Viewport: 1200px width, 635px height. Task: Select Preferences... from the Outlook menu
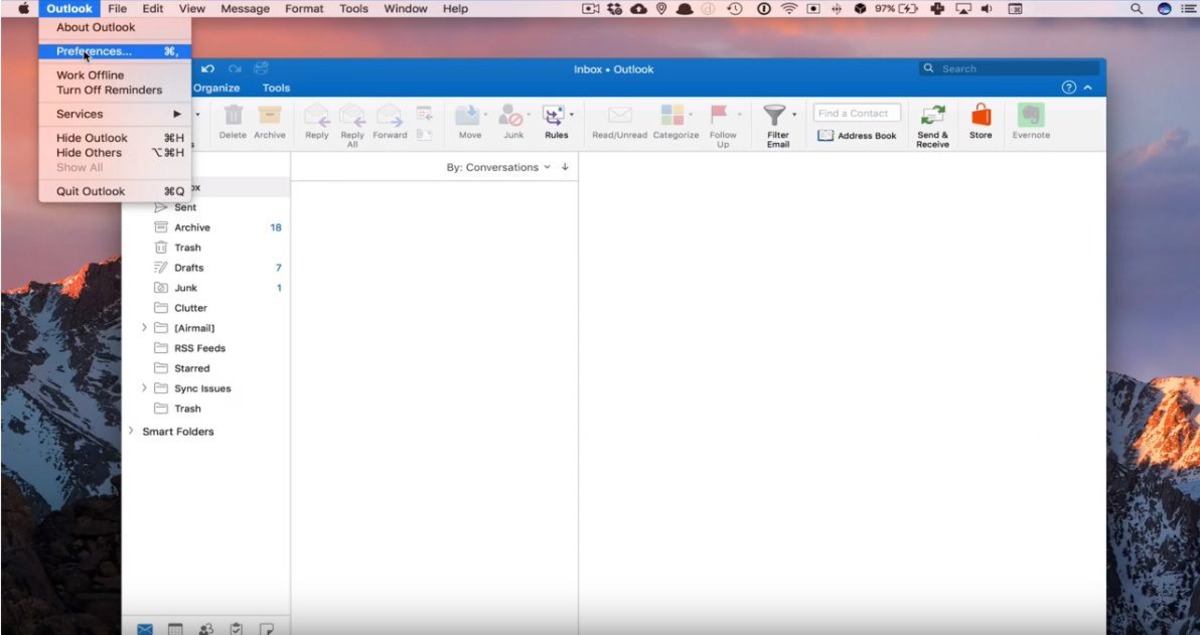point(94,51)
